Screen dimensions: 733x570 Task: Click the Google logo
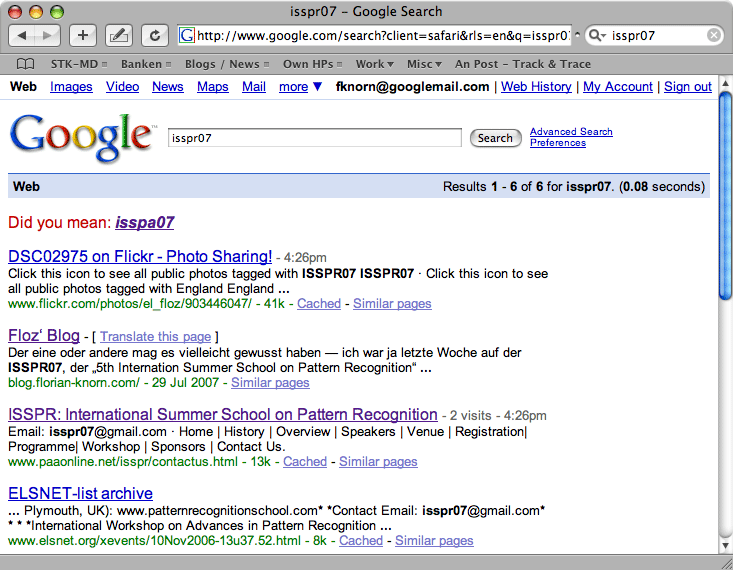83,137
